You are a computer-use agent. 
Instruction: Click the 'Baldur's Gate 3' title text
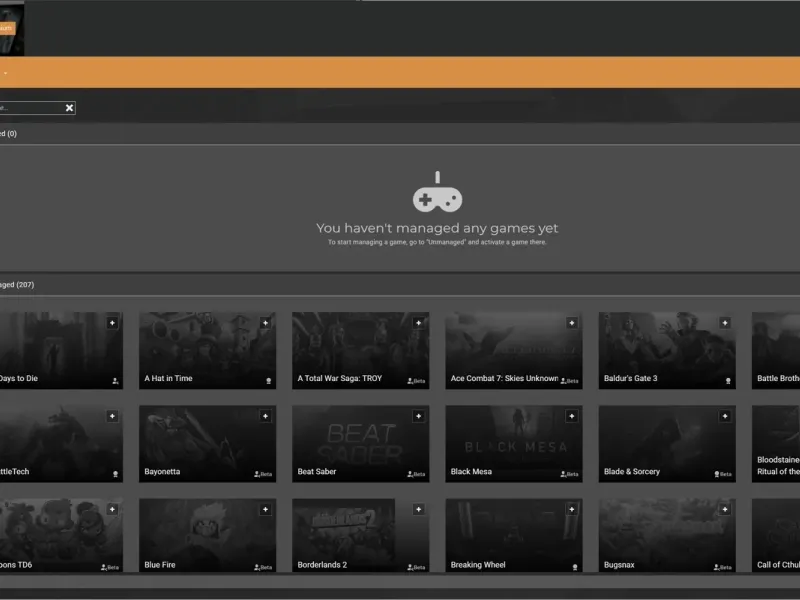(x=631, y=378)
